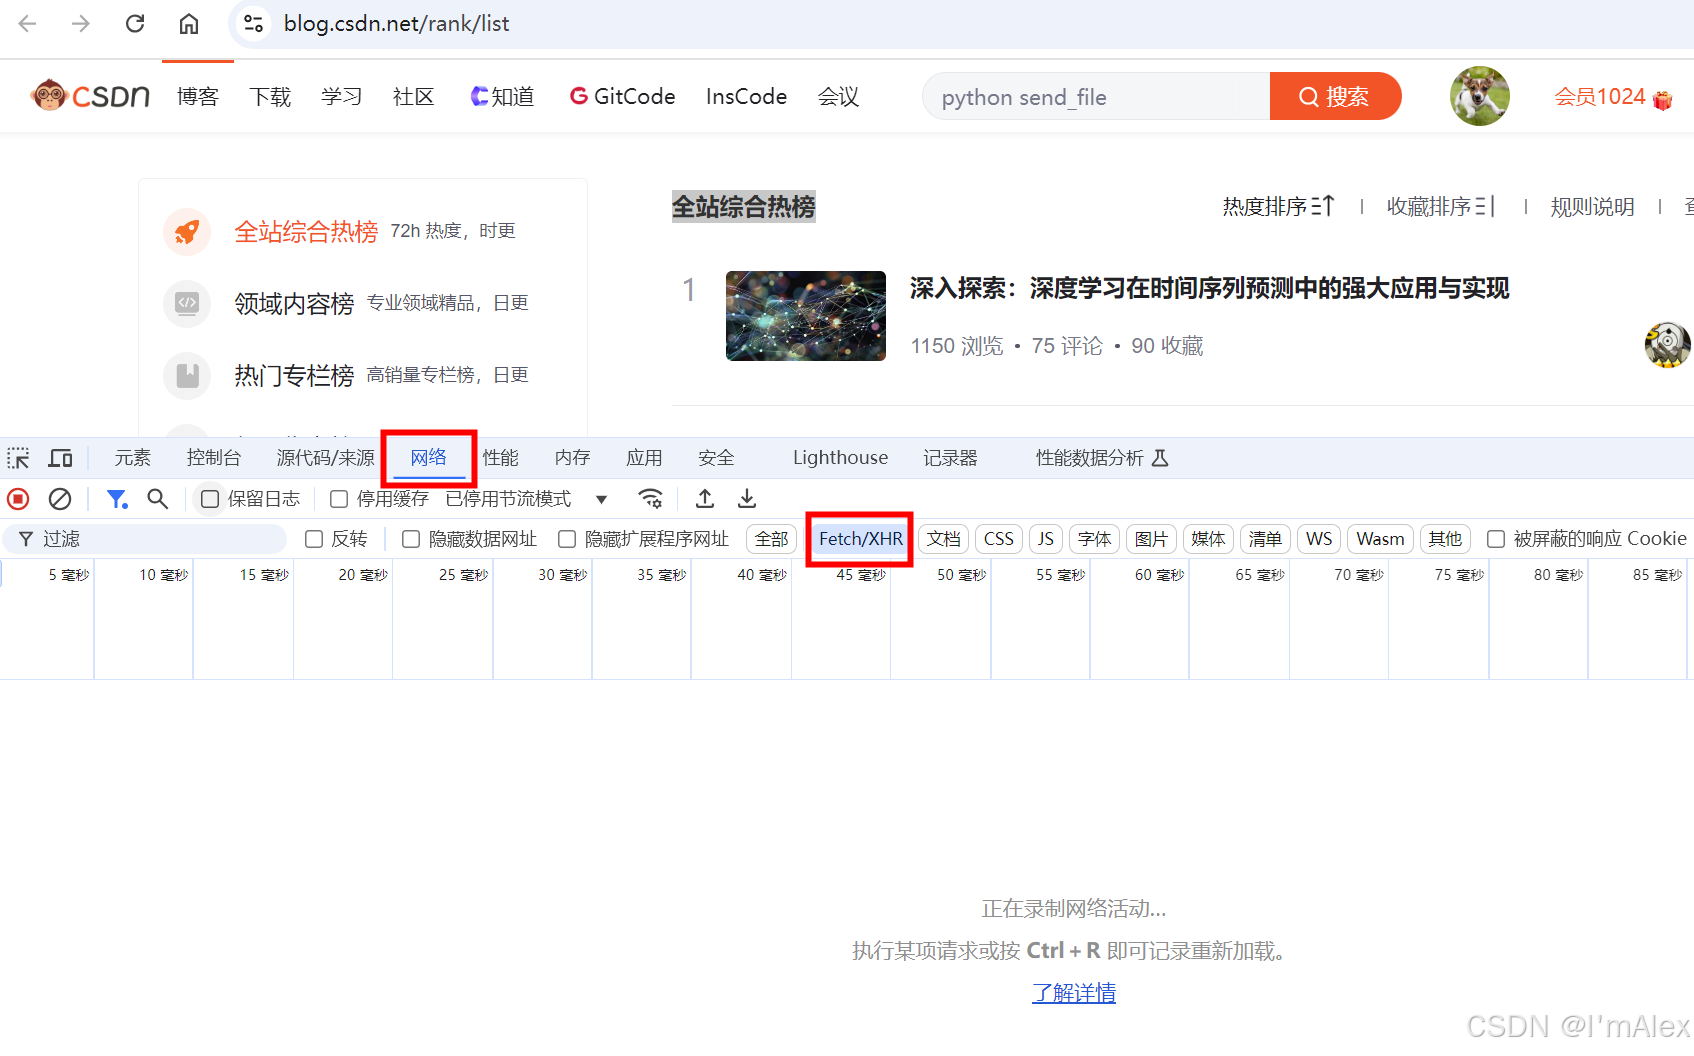Click the browser forward arrow

pyautogui.click(x=81, y=23)
